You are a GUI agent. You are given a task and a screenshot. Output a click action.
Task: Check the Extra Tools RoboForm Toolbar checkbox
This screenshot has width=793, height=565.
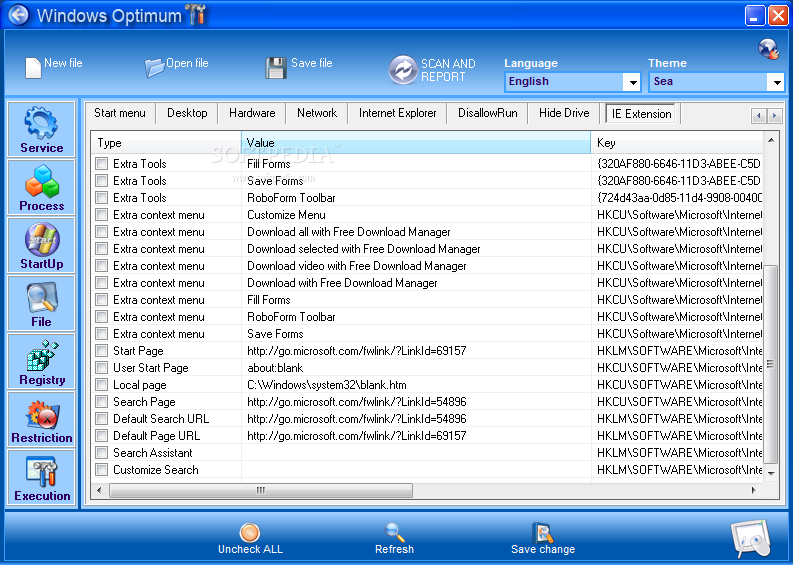point(102,197)
